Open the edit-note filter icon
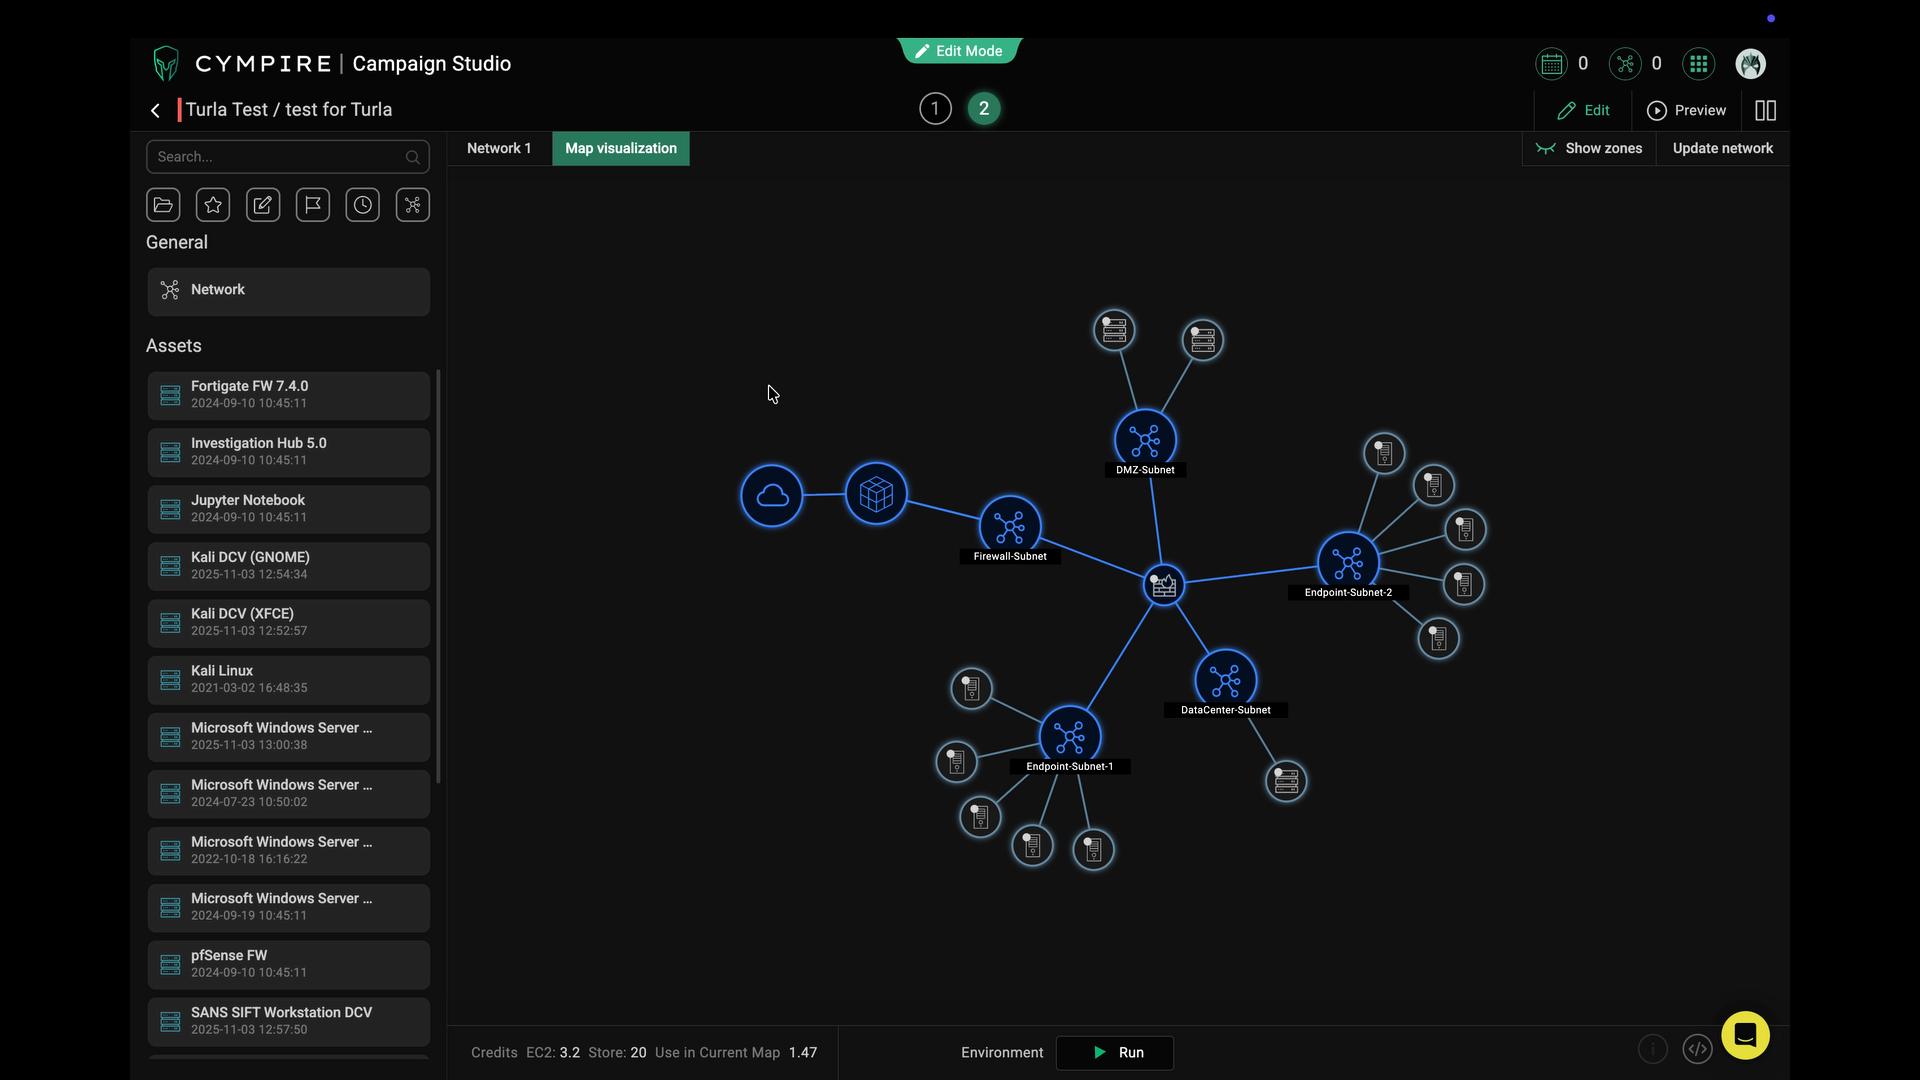 [263, 205]
